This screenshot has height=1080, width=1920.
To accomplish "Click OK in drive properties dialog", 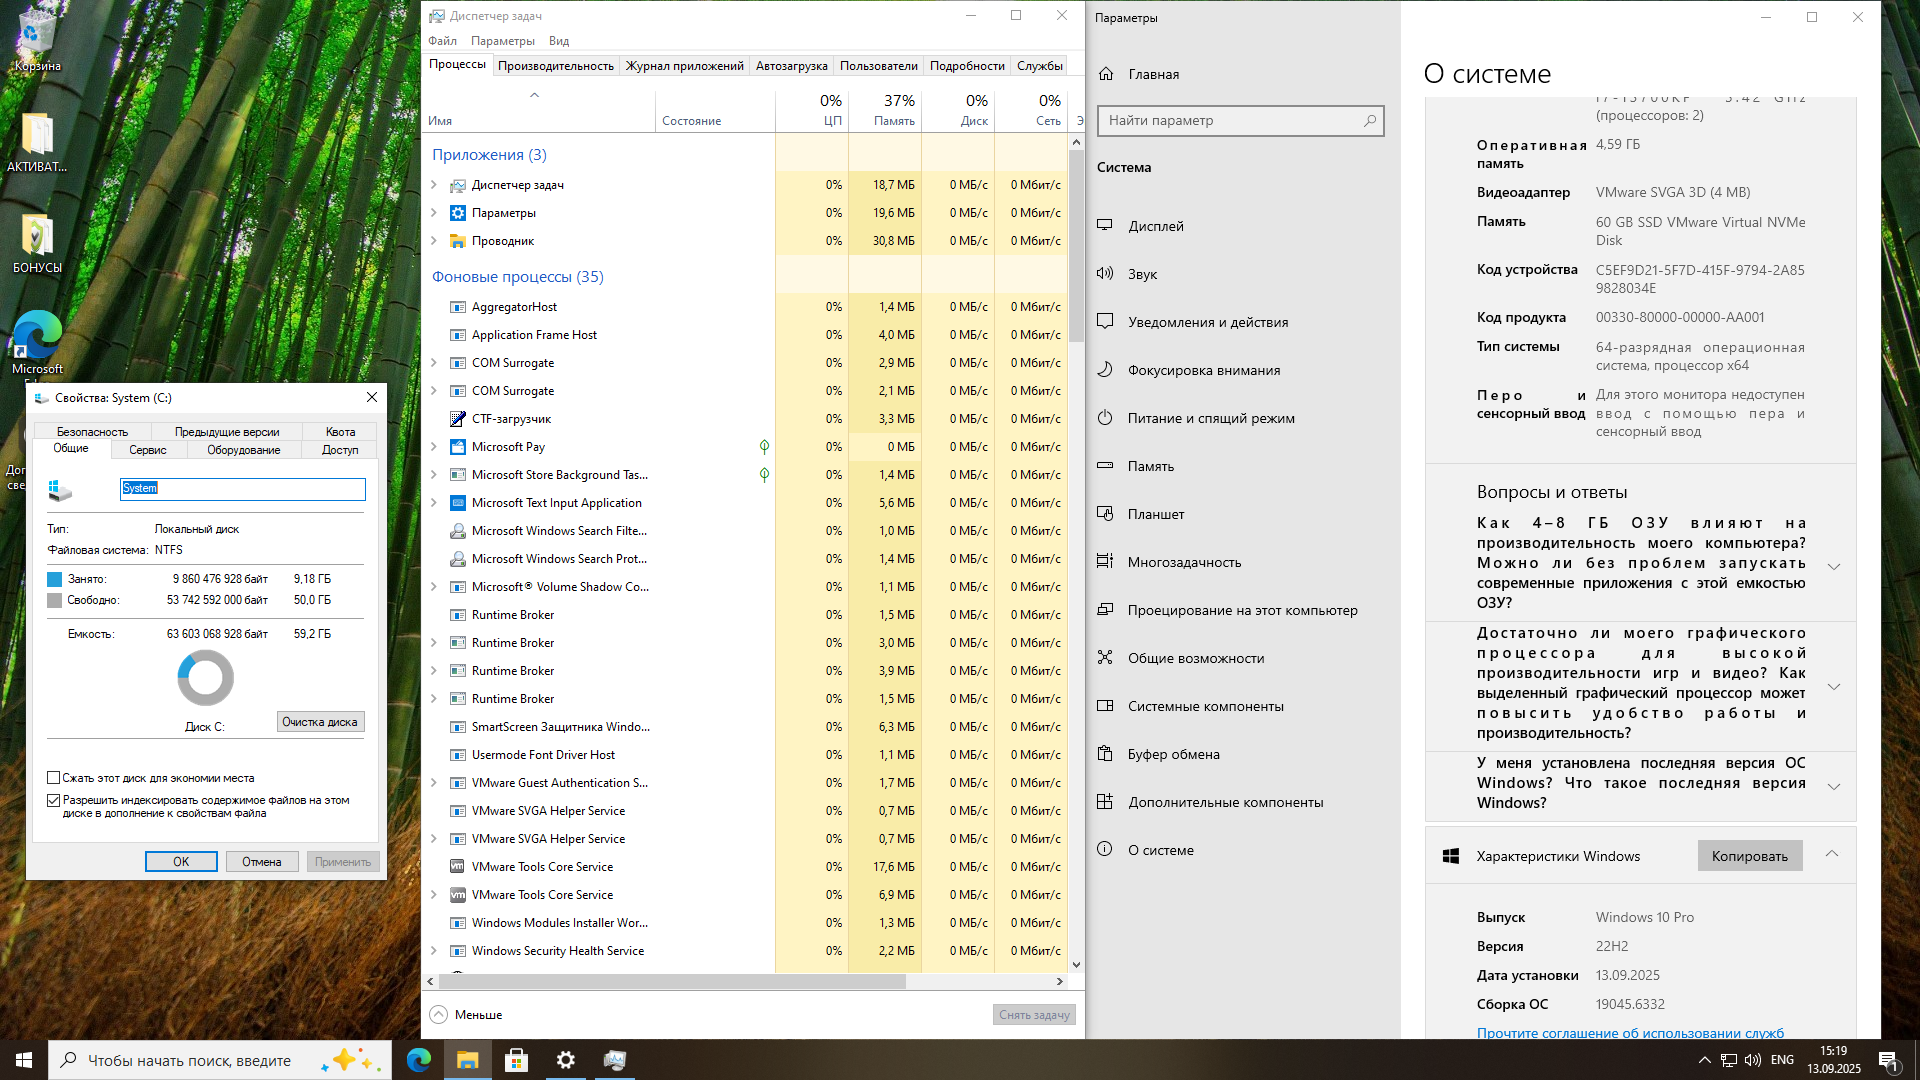I will pyautogui.click(x=181, y=862).
